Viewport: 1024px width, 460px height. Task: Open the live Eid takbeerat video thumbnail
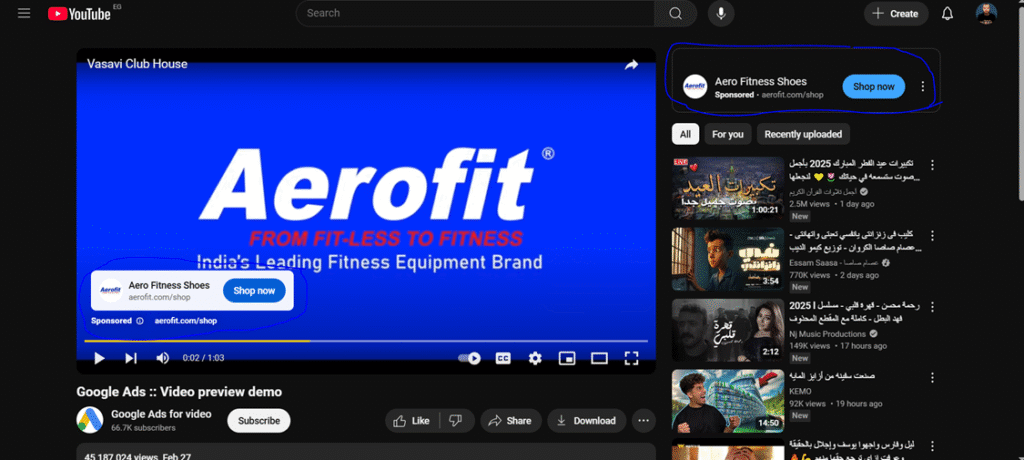[x=728, y=188]
